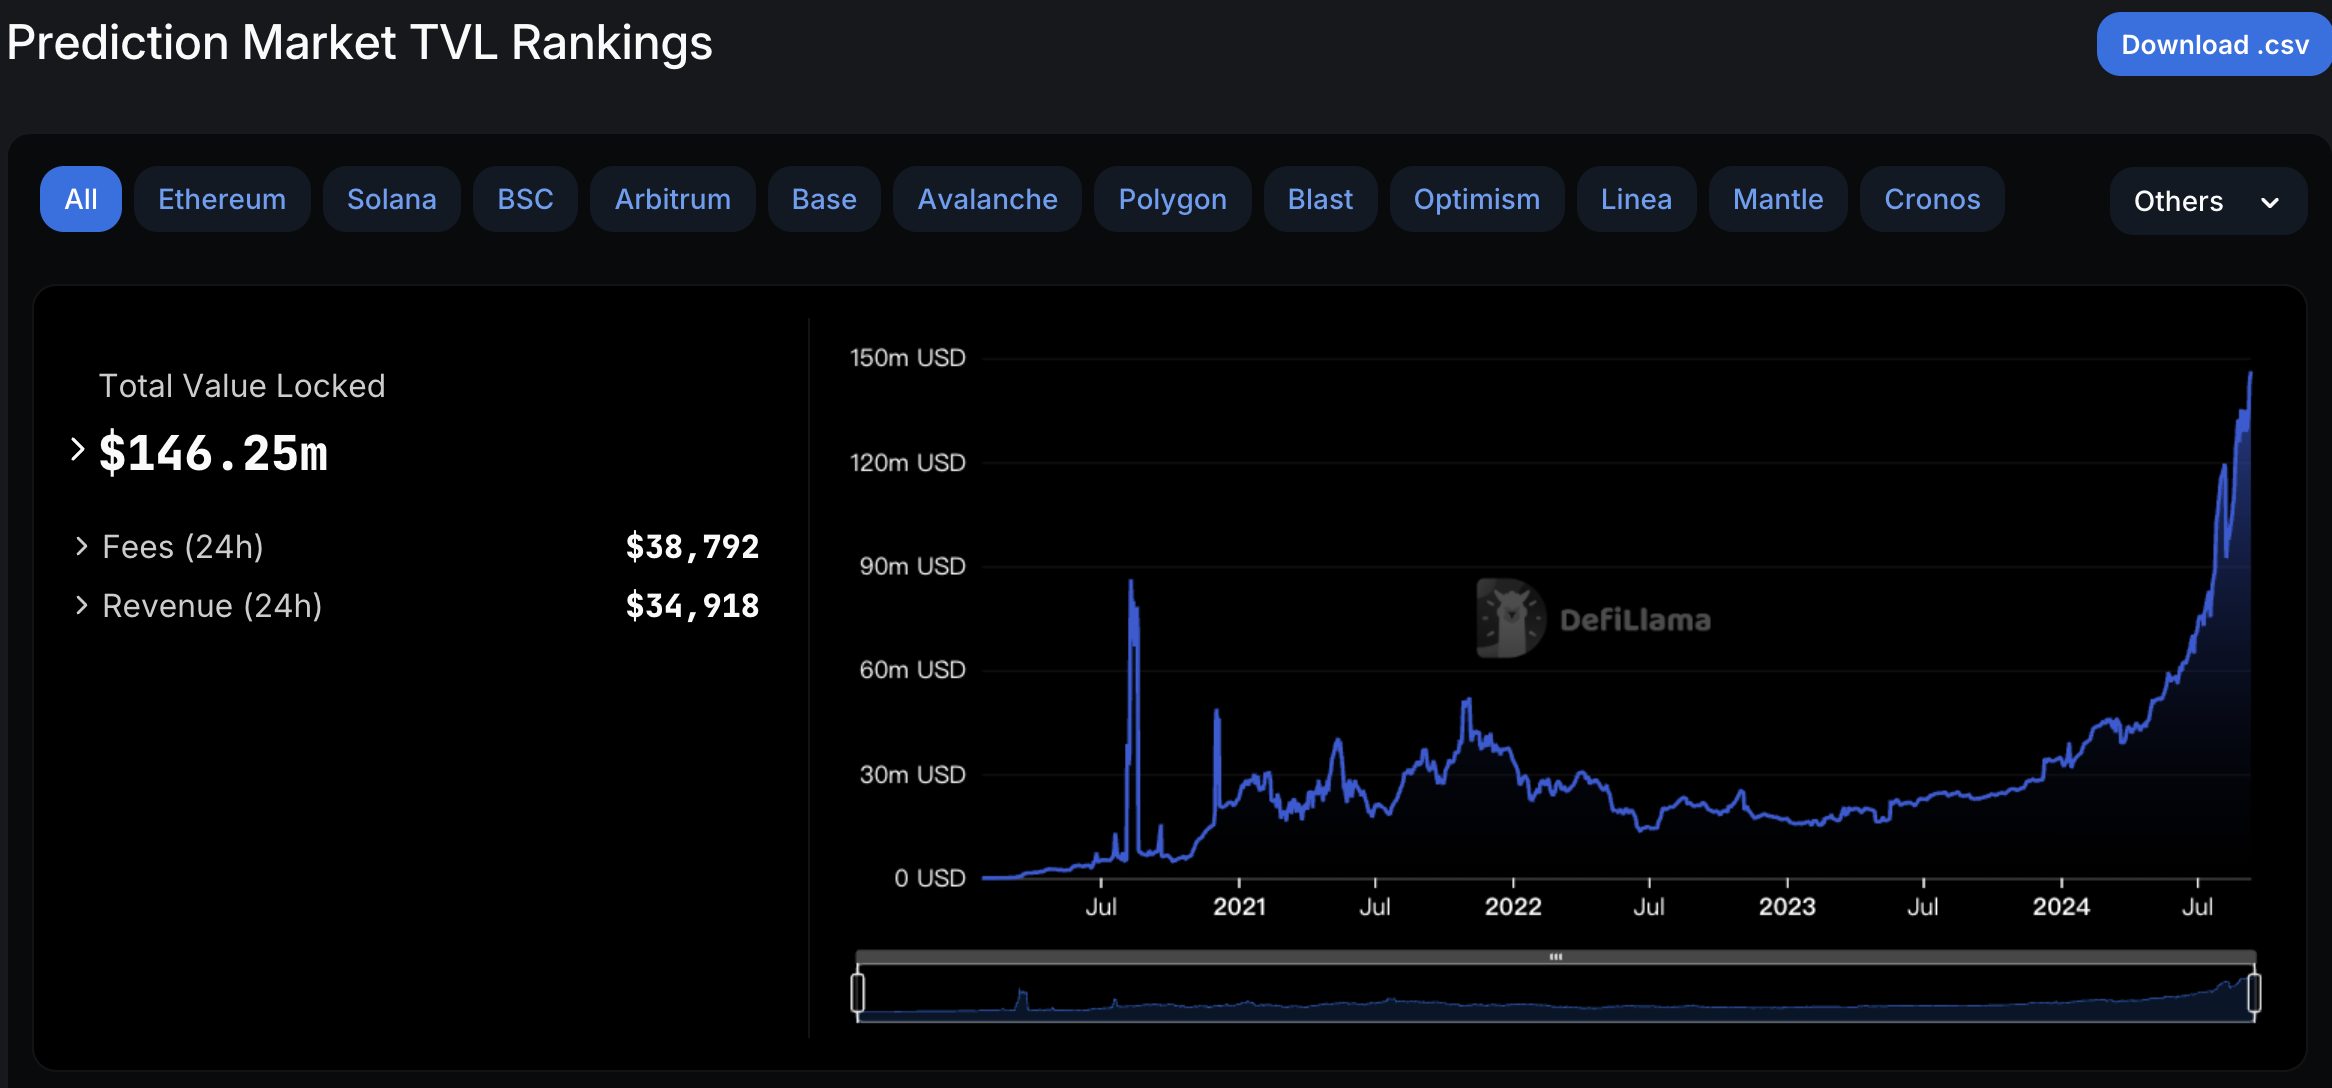Select the Blast chain filter
2332x1088 pixels.
[x=1320, y=199]
